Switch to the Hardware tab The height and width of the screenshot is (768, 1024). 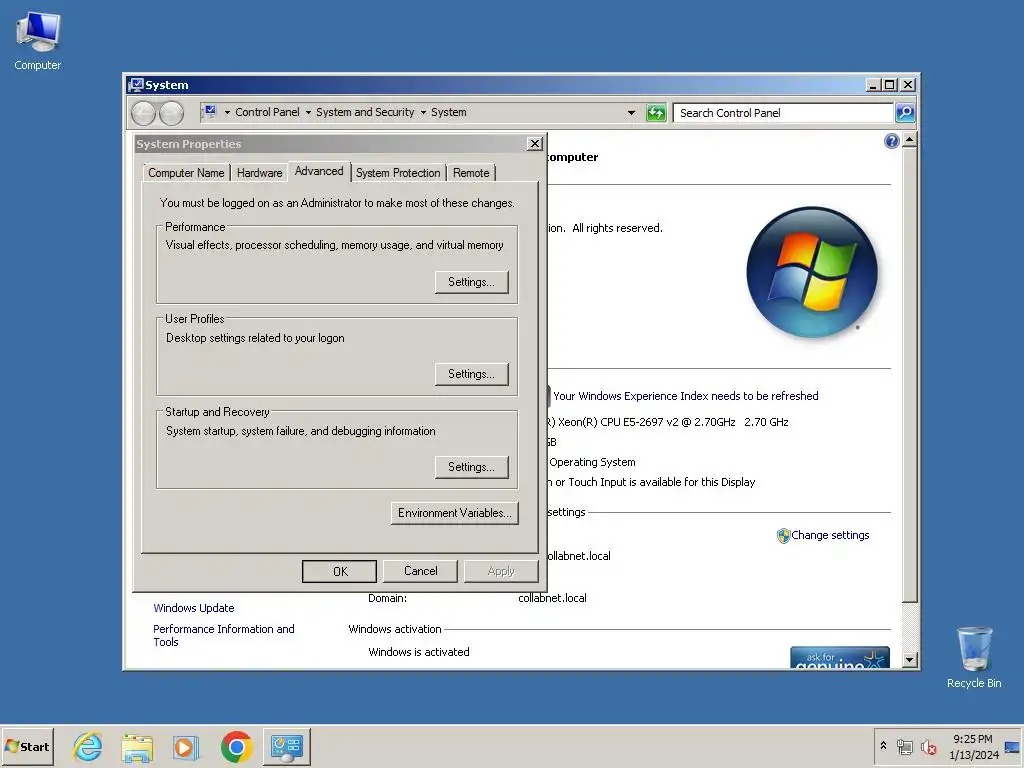[x=259, y=173]
